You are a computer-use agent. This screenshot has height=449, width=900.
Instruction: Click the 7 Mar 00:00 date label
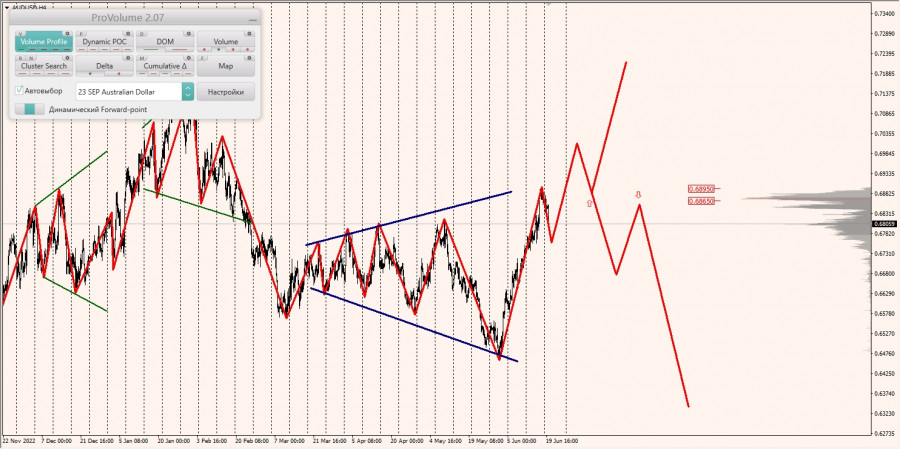(x=289, y=442)
